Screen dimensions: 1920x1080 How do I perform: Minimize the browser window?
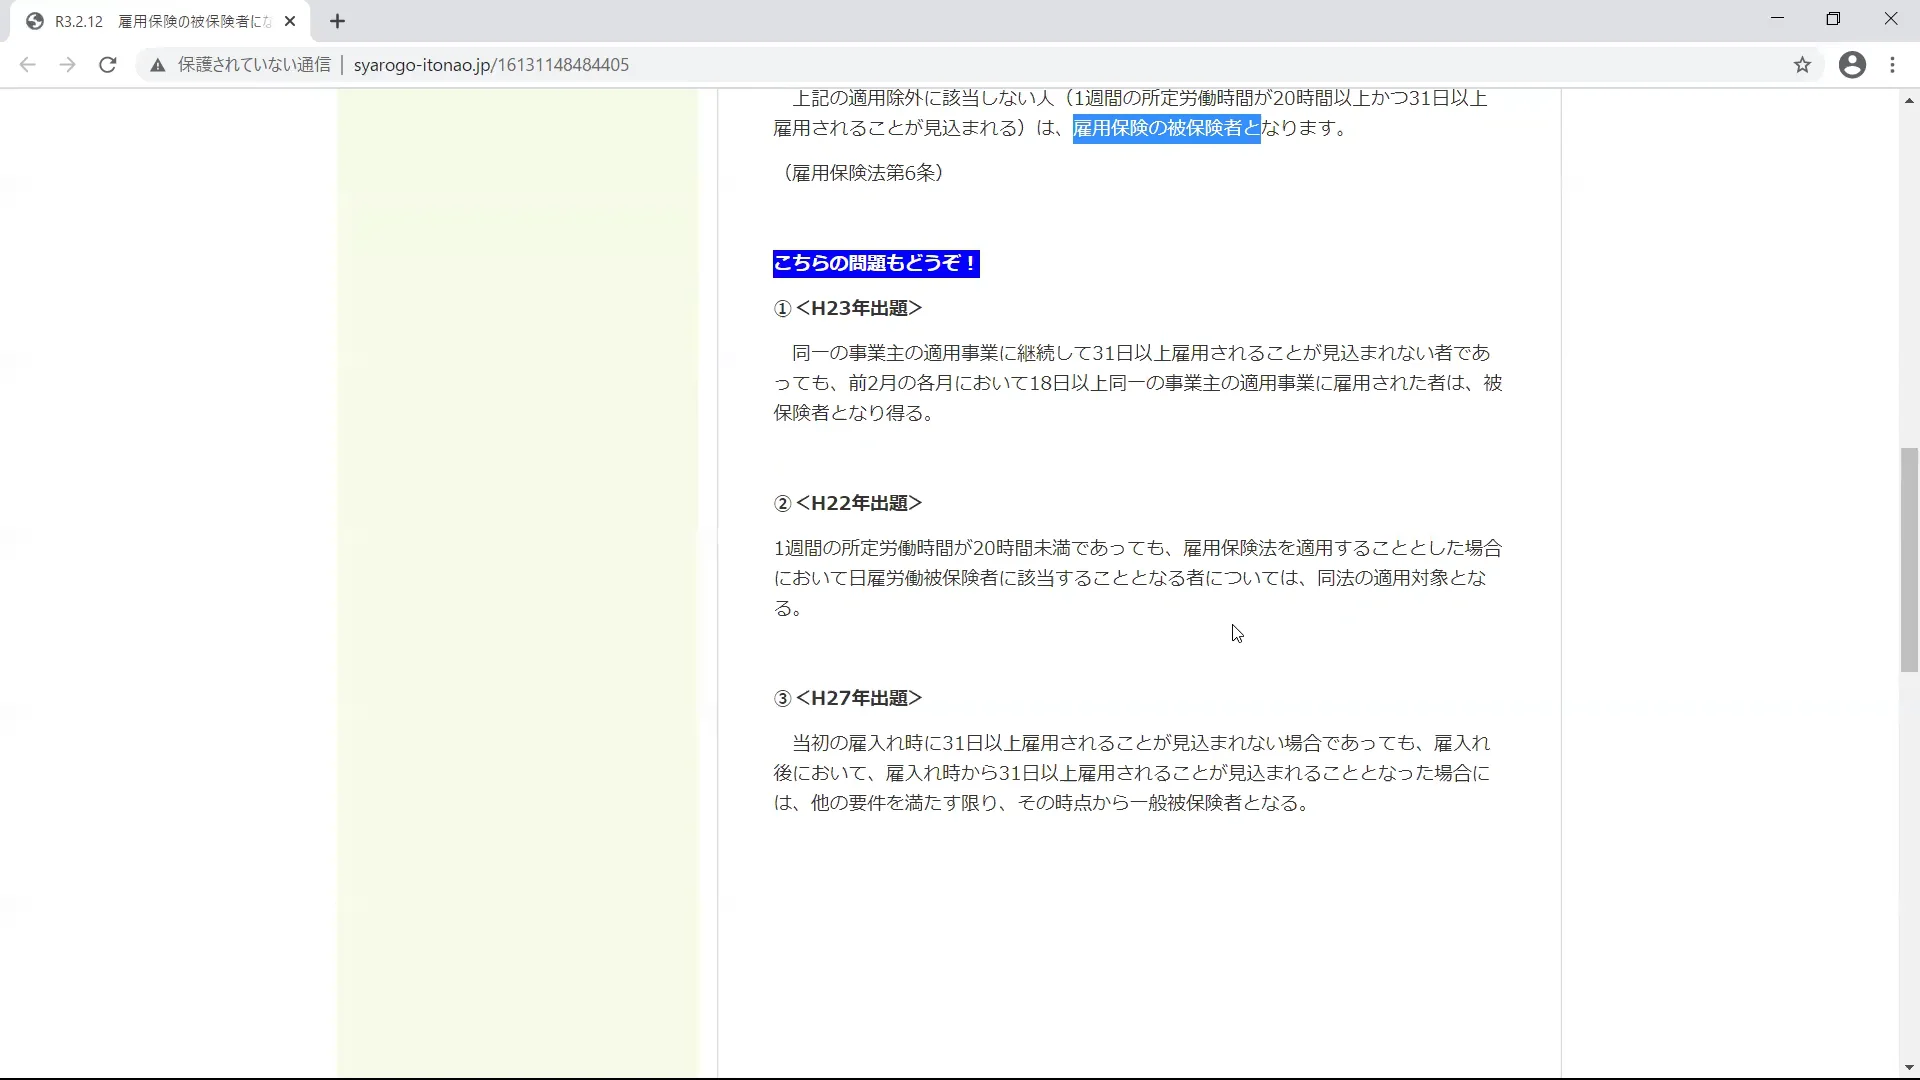pyautogui.click(x=1777, y=19)
